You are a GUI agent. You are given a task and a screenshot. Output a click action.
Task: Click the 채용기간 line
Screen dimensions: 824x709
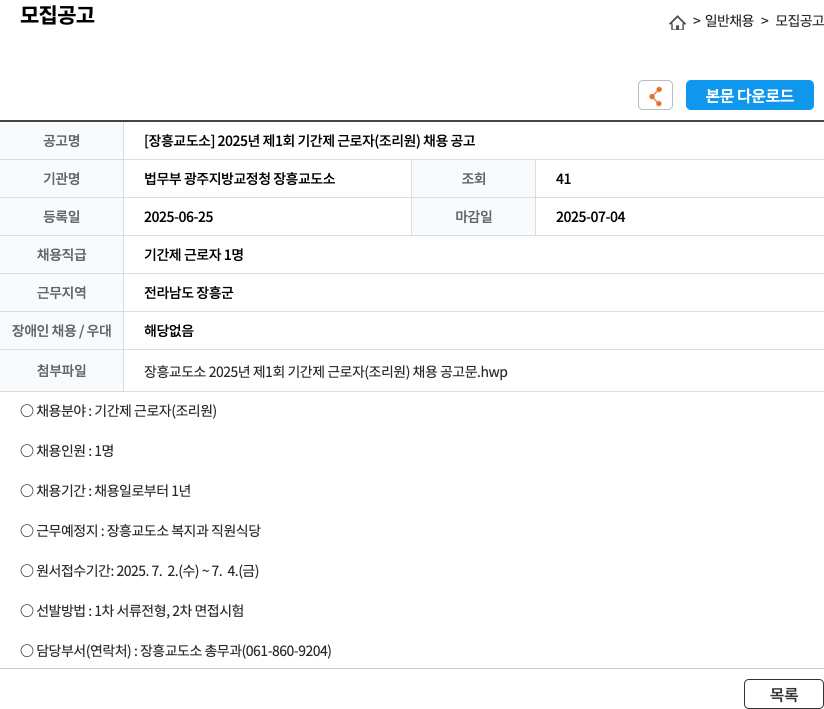tap(106, 490)
